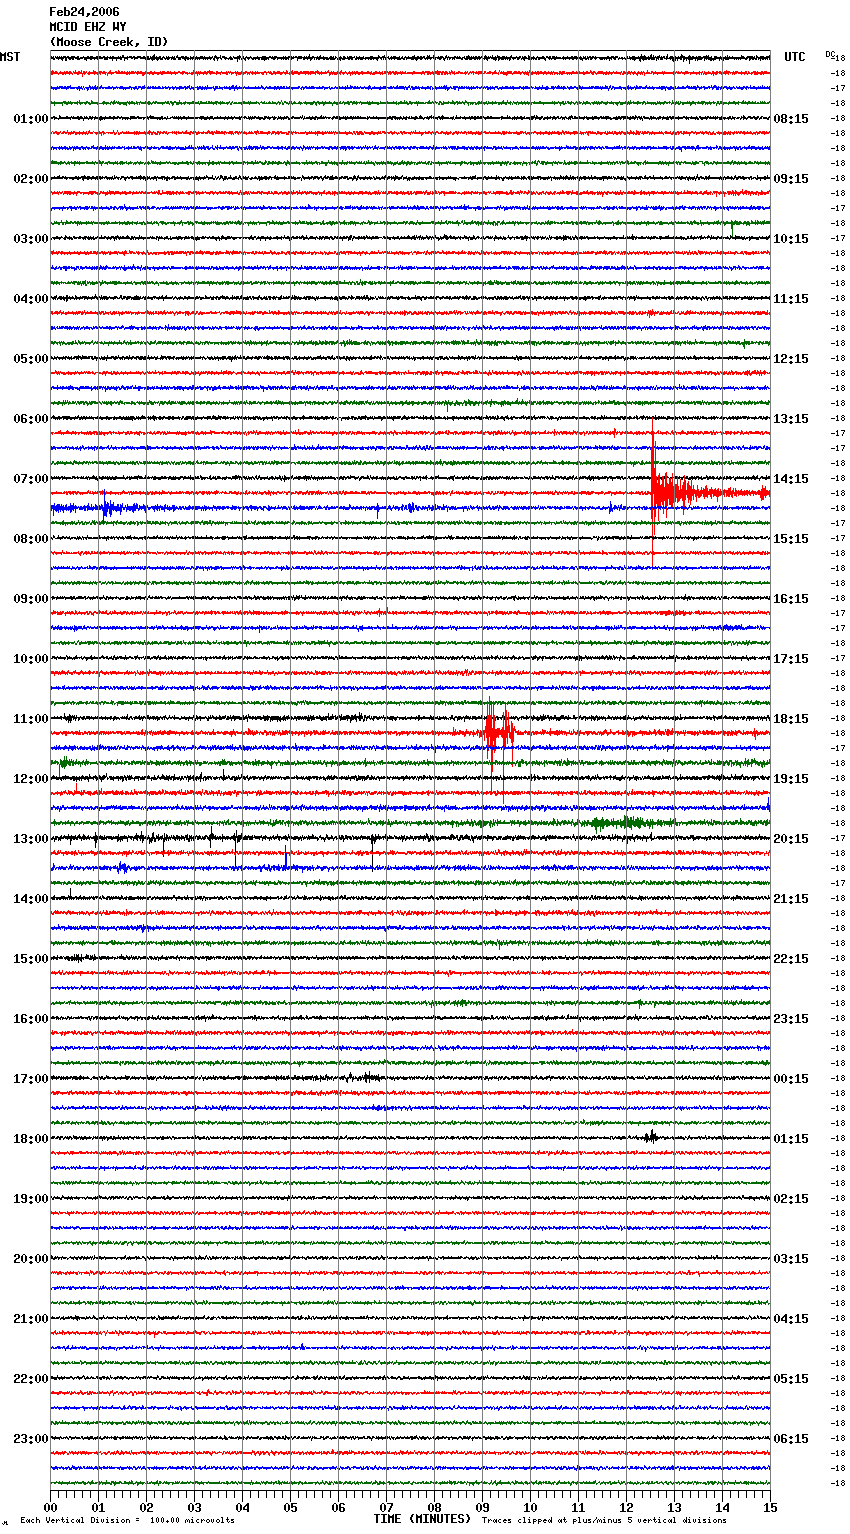Image resolution: width=850 pixels, height=1534 pixels.
Task: Click the green tremor burst before 13:00 MST
Action: (628, 823)
